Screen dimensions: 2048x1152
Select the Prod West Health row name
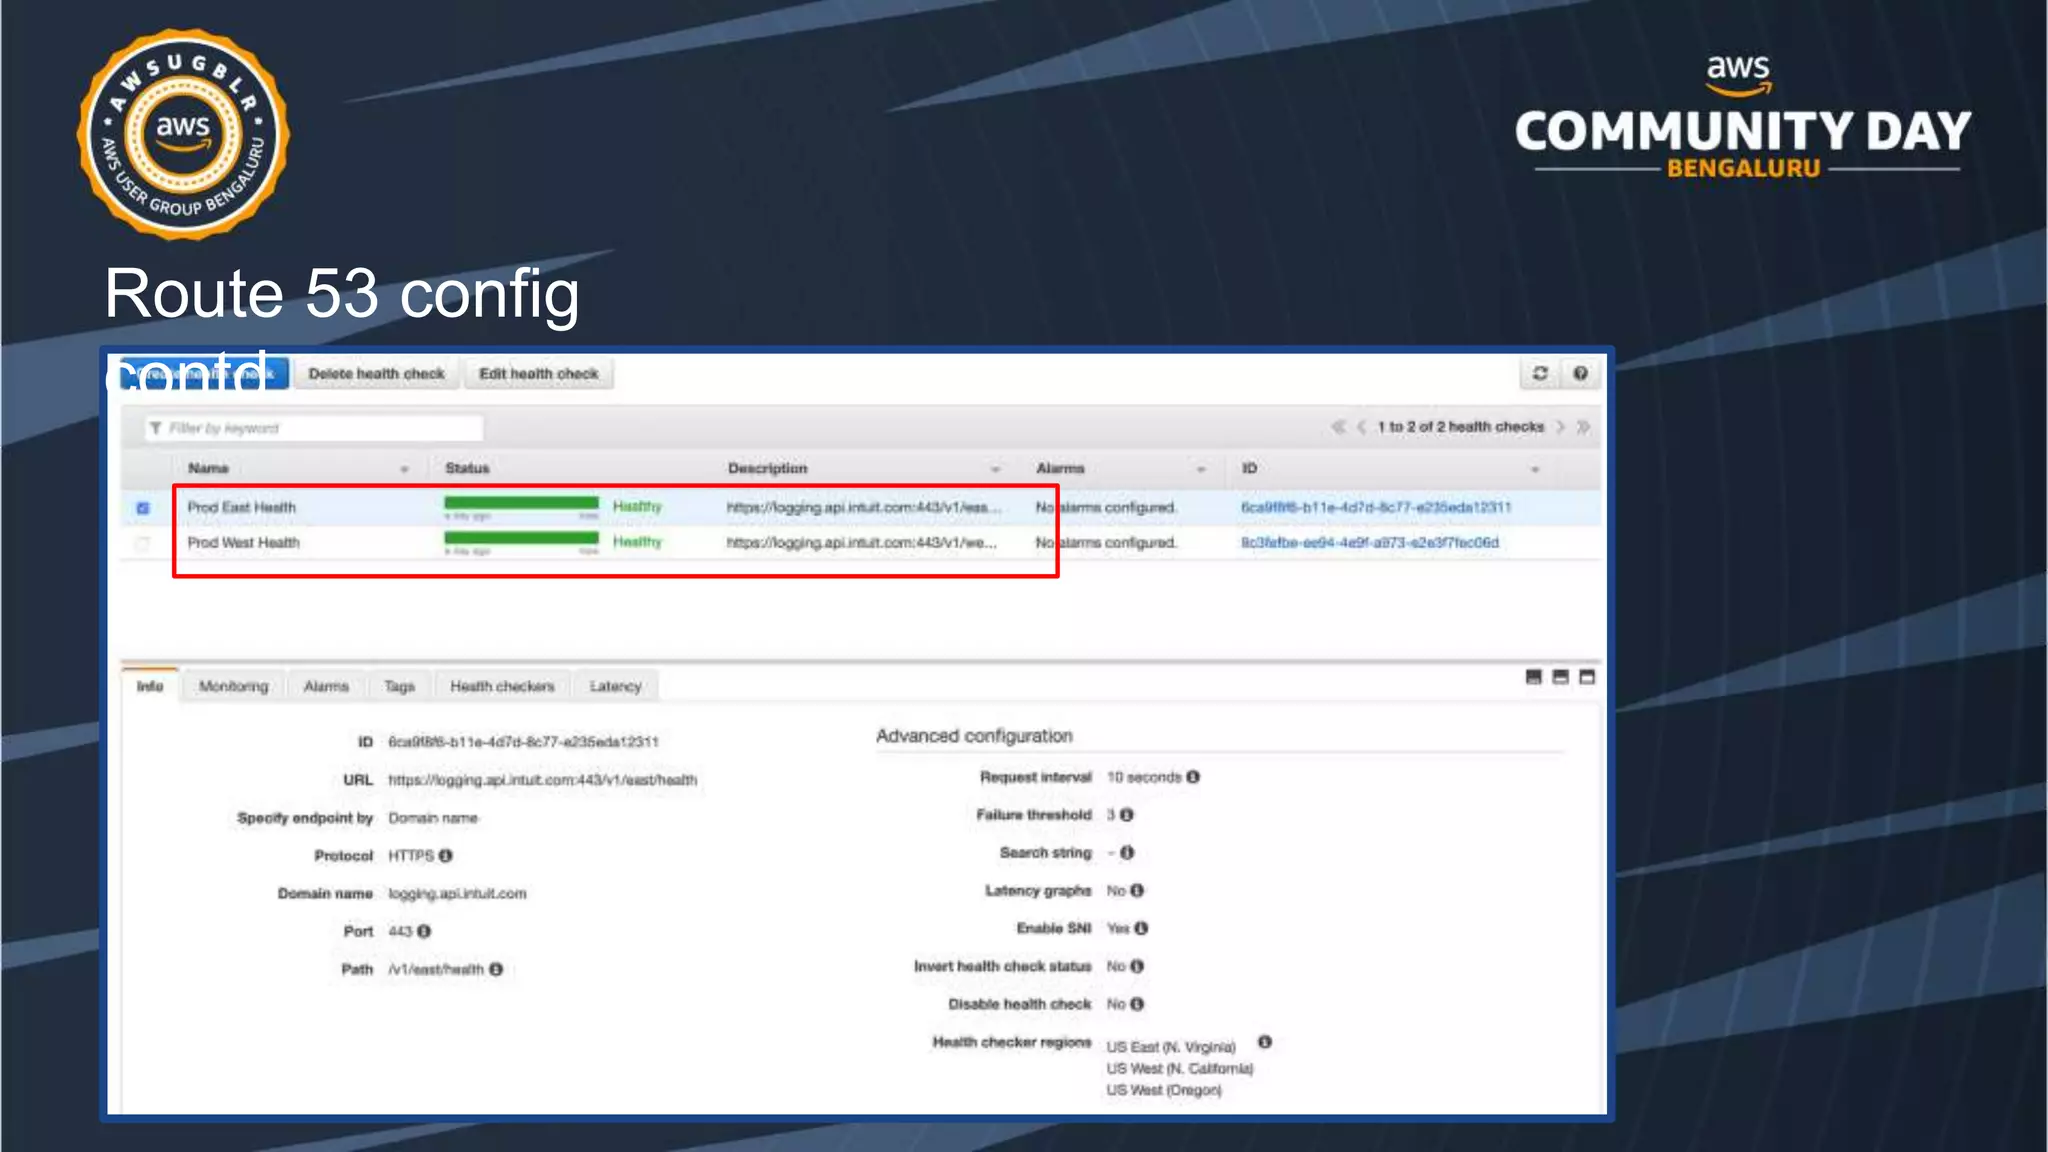pos(243,542)
